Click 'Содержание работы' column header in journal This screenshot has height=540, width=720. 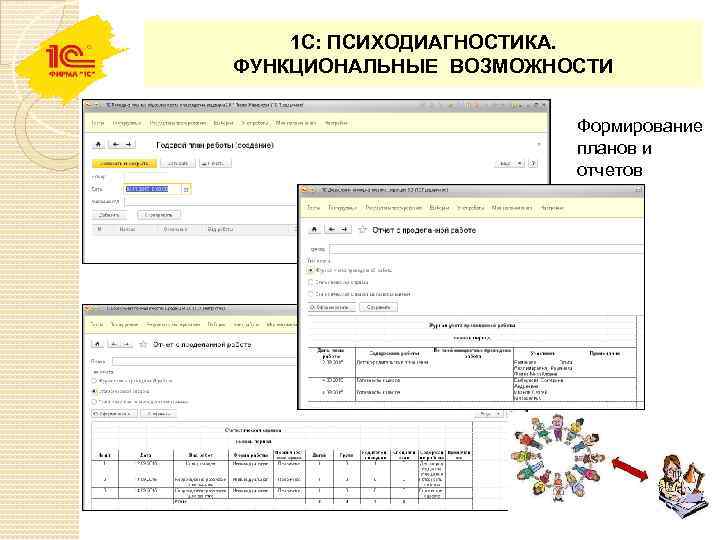tap(394, 353)
